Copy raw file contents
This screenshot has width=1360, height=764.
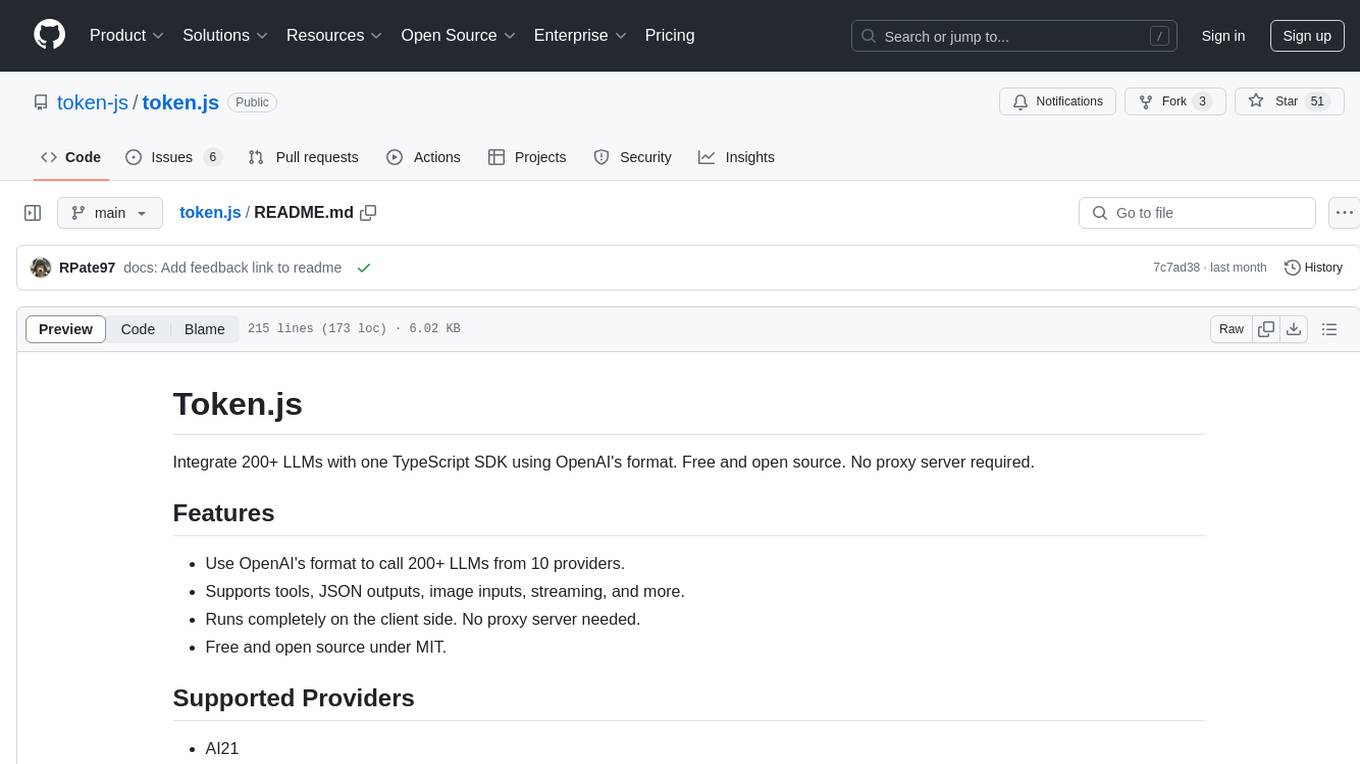point(1266,329)
